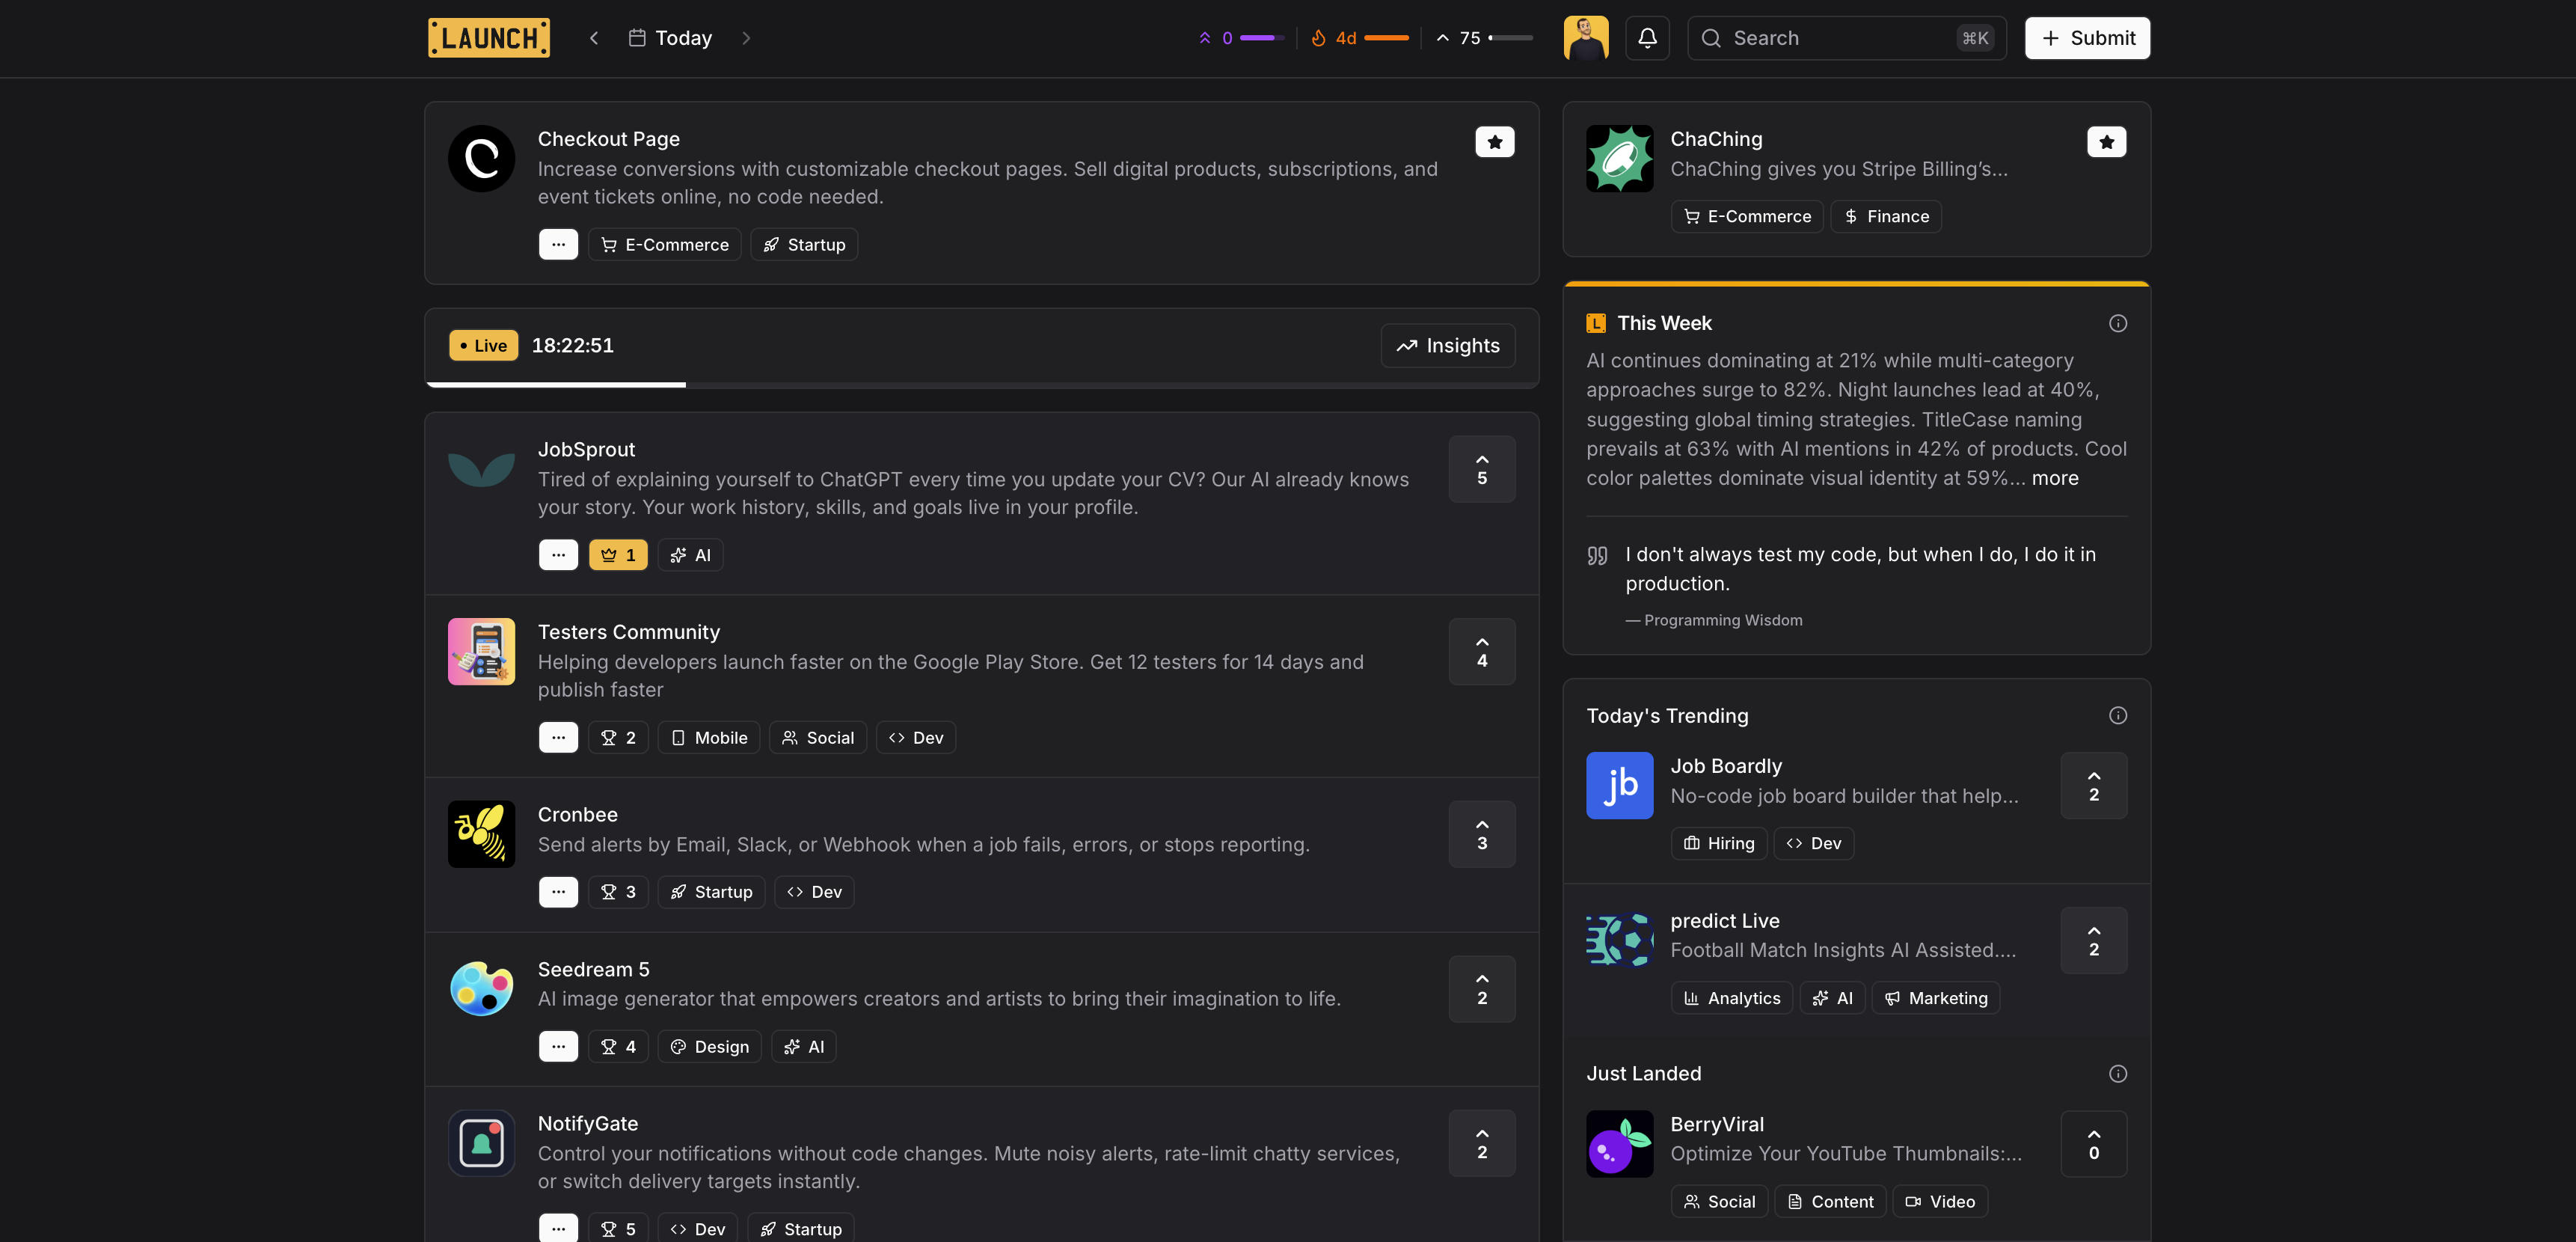Show info for Just Landed
2576x1242 pixels.
2117,1074
